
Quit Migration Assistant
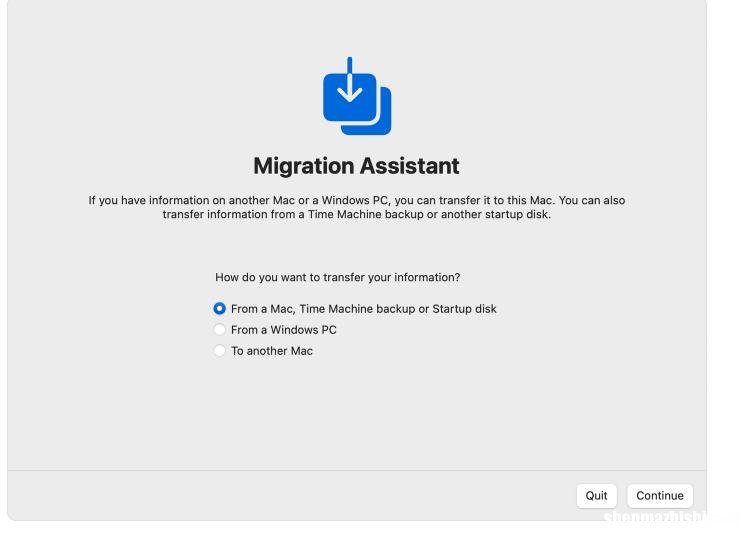[x=596, y=496]
